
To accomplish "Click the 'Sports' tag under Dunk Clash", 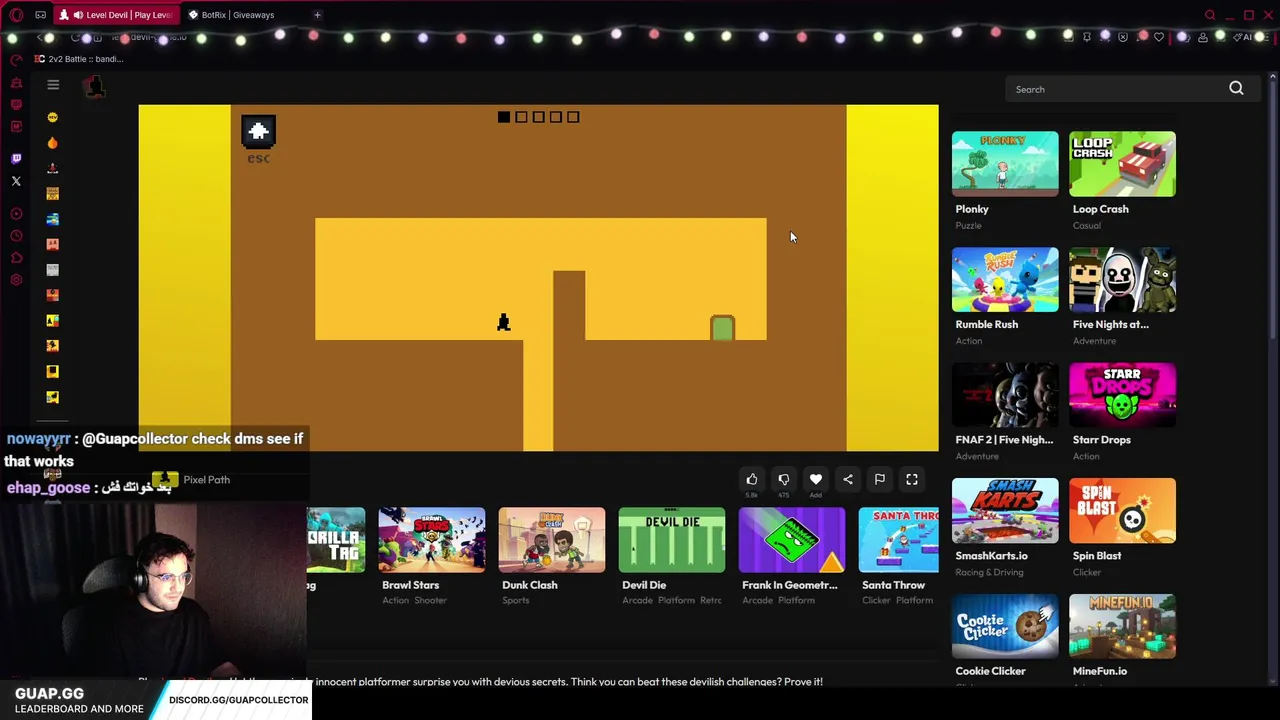I will [x=515, y=600].
